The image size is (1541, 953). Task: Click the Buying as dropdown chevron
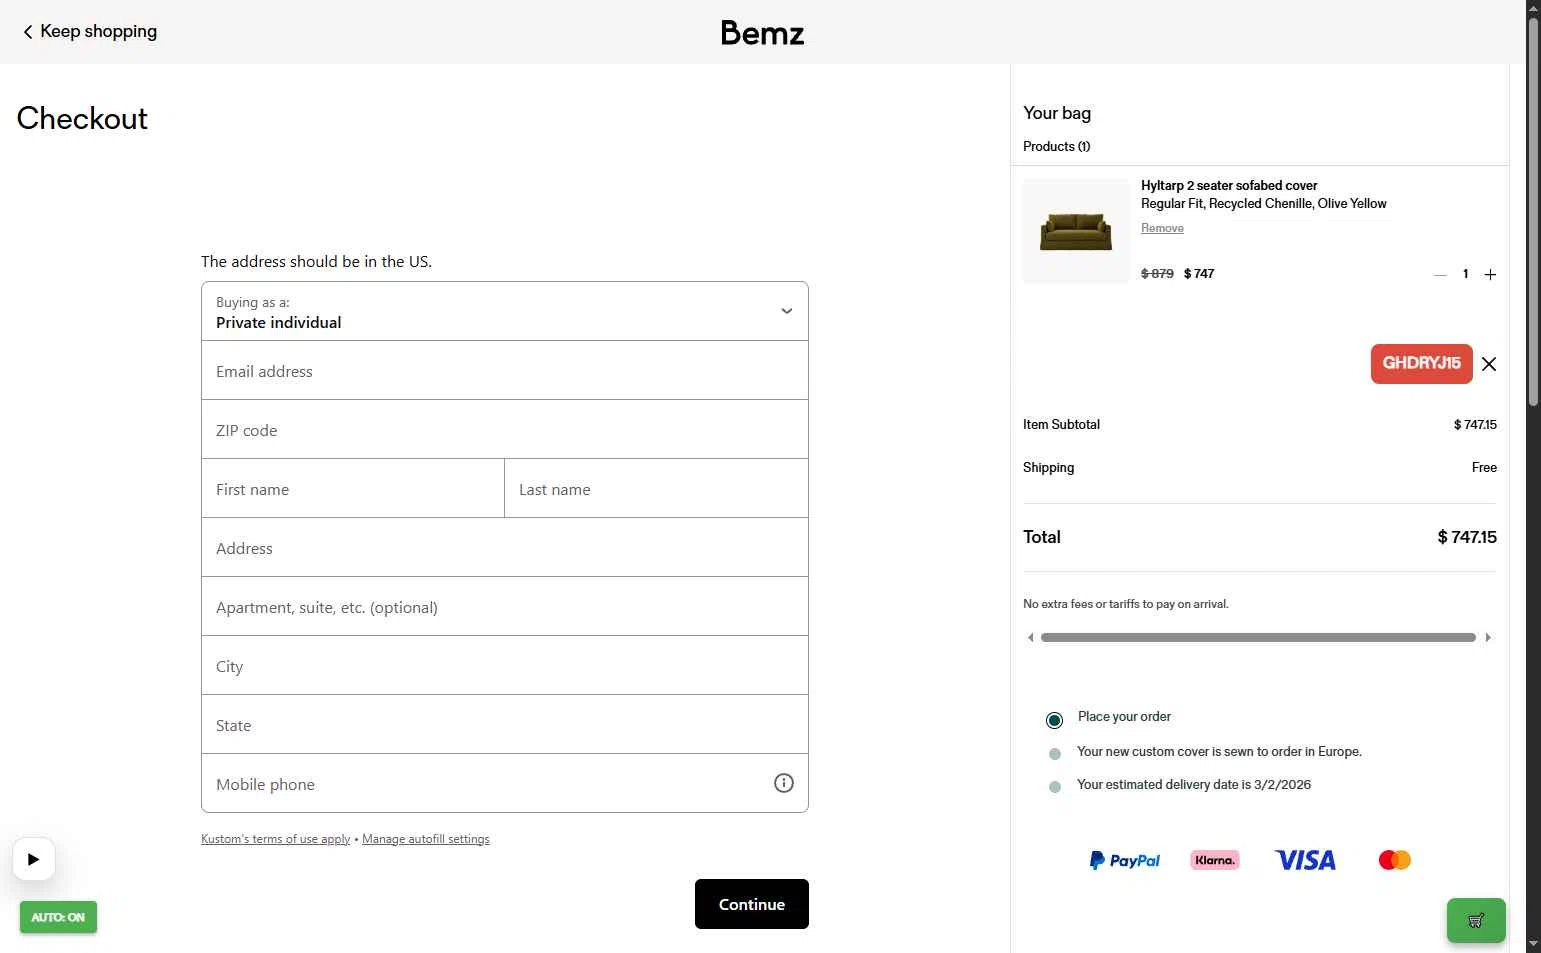(787, 311)
